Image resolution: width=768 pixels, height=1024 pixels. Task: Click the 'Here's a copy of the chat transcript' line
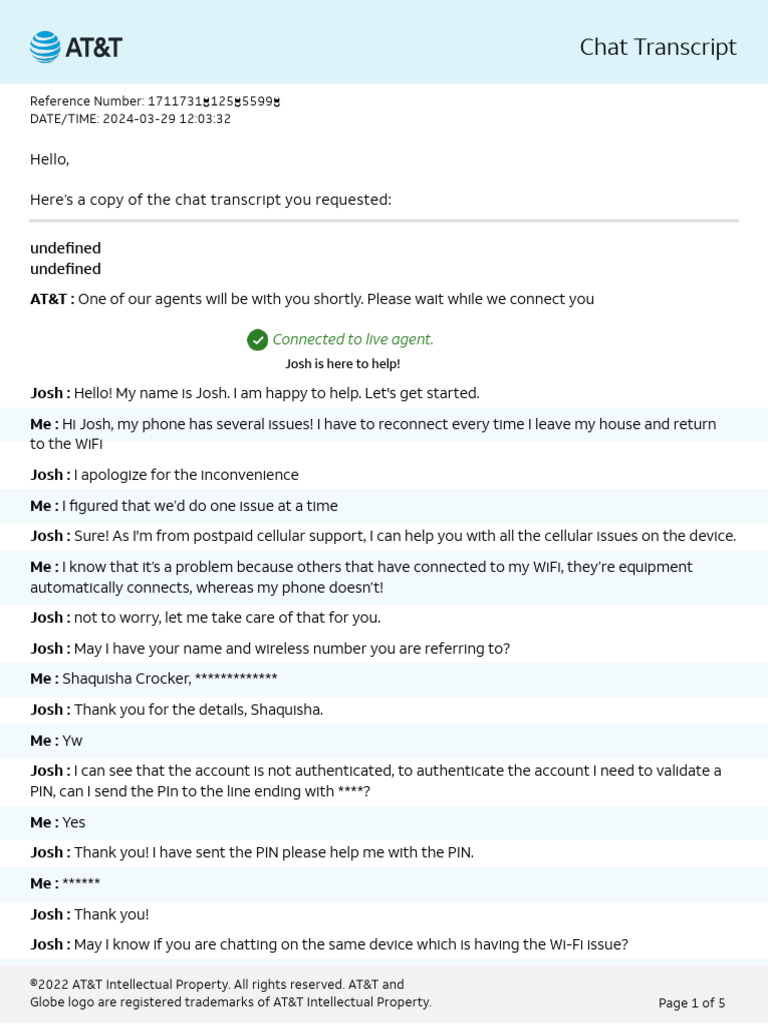tap(210, 200)
